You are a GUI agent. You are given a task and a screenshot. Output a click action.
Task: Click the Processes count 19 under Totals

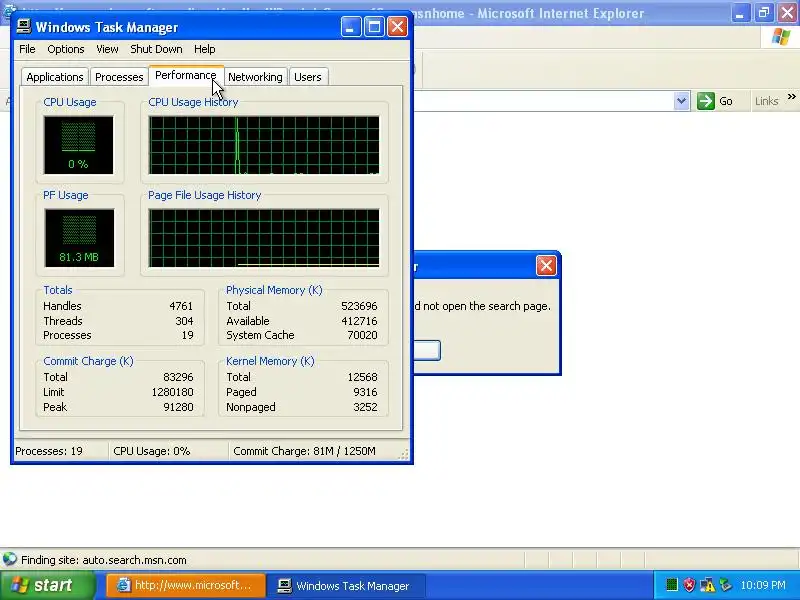point(188,335)
